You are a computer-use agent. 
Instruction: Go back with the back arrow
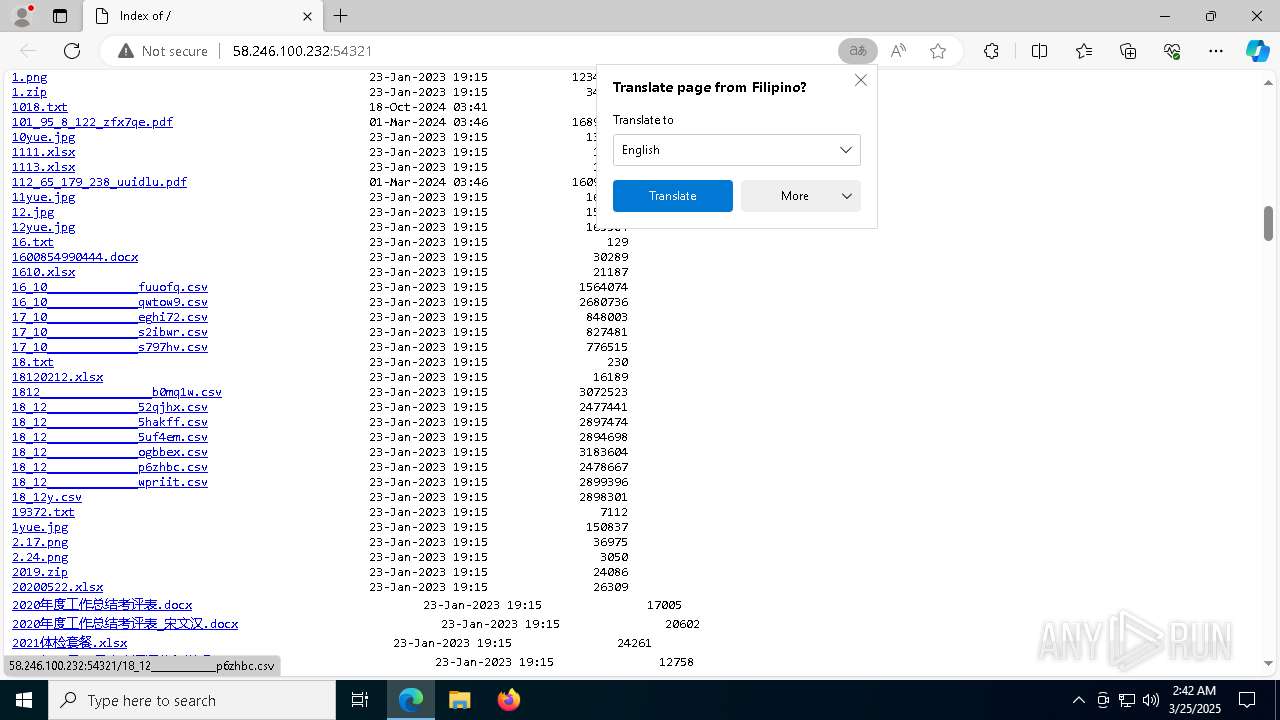tap(29, 51)
